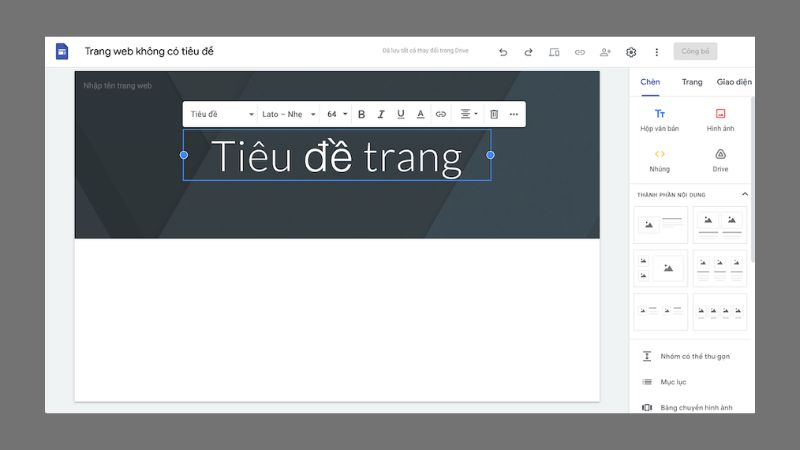The height and width of the screenshot is (450, 800).
Task: Switch to the Giao diện tab
Action: click(x=734, y=82)
